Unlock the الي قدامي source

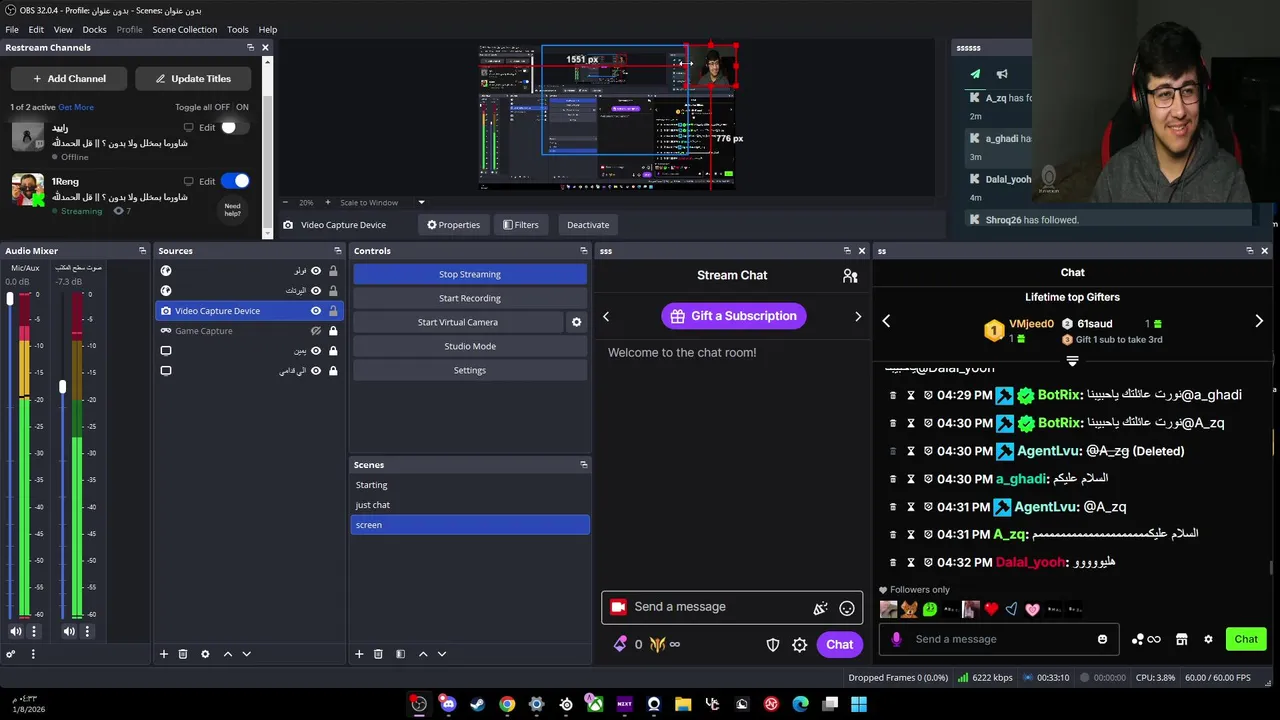(x=333, y=371)
